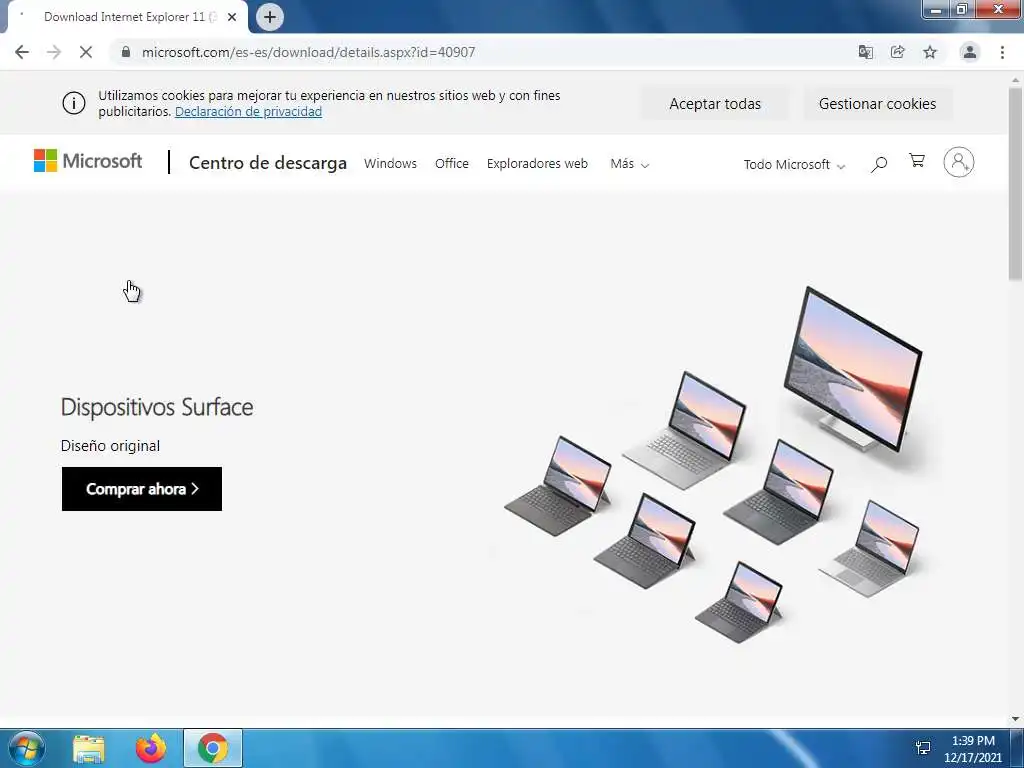Click the Chrome taskbar icon
This screenshot has height=768, width=1024.
point(213,748)
